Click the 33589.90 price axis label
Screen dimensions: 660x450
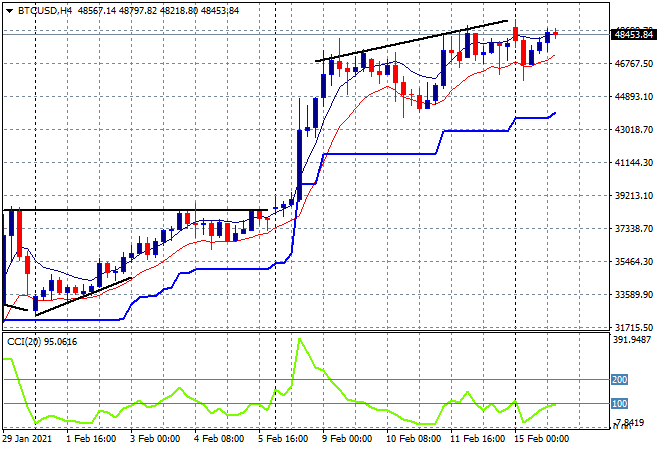pyautogui.click(x=634, y=295)
